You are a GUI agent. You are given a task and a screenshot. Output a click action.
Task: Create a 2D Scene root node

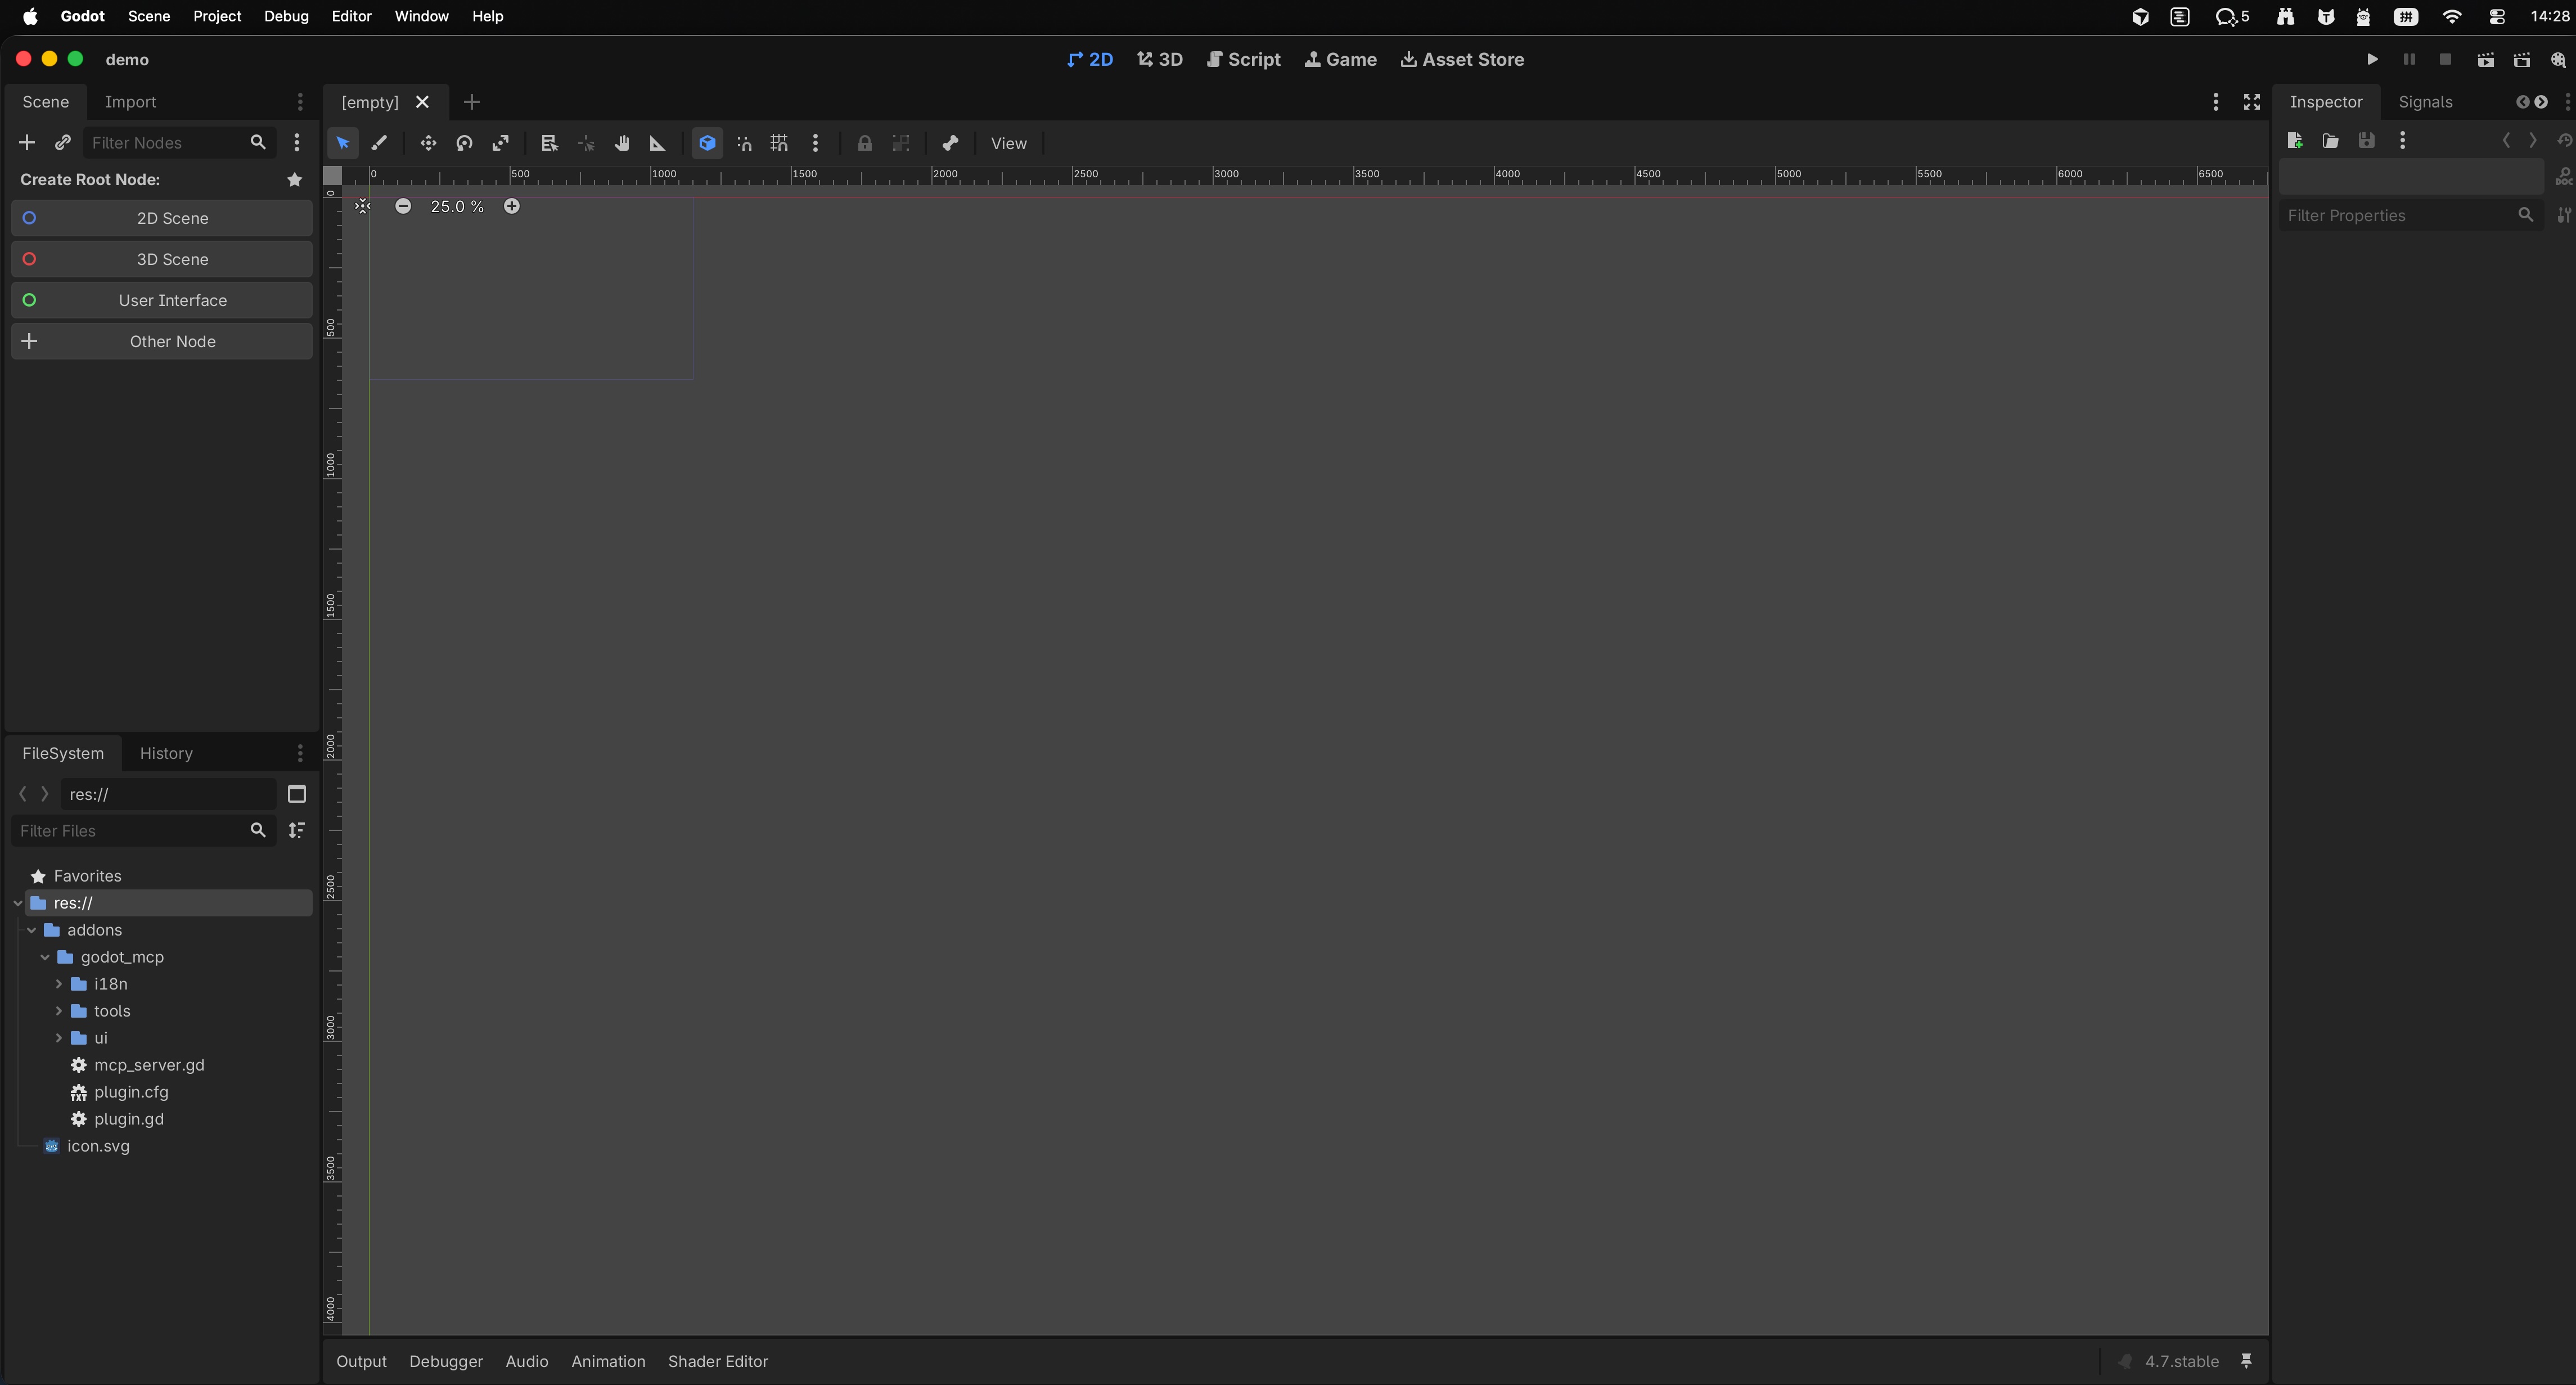pos(162,218)
